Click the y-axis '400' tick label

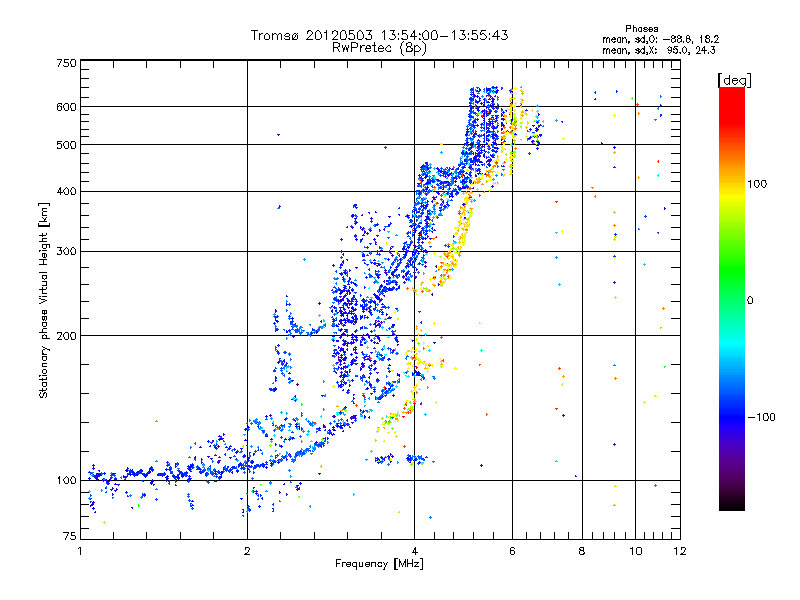[67, 191]
